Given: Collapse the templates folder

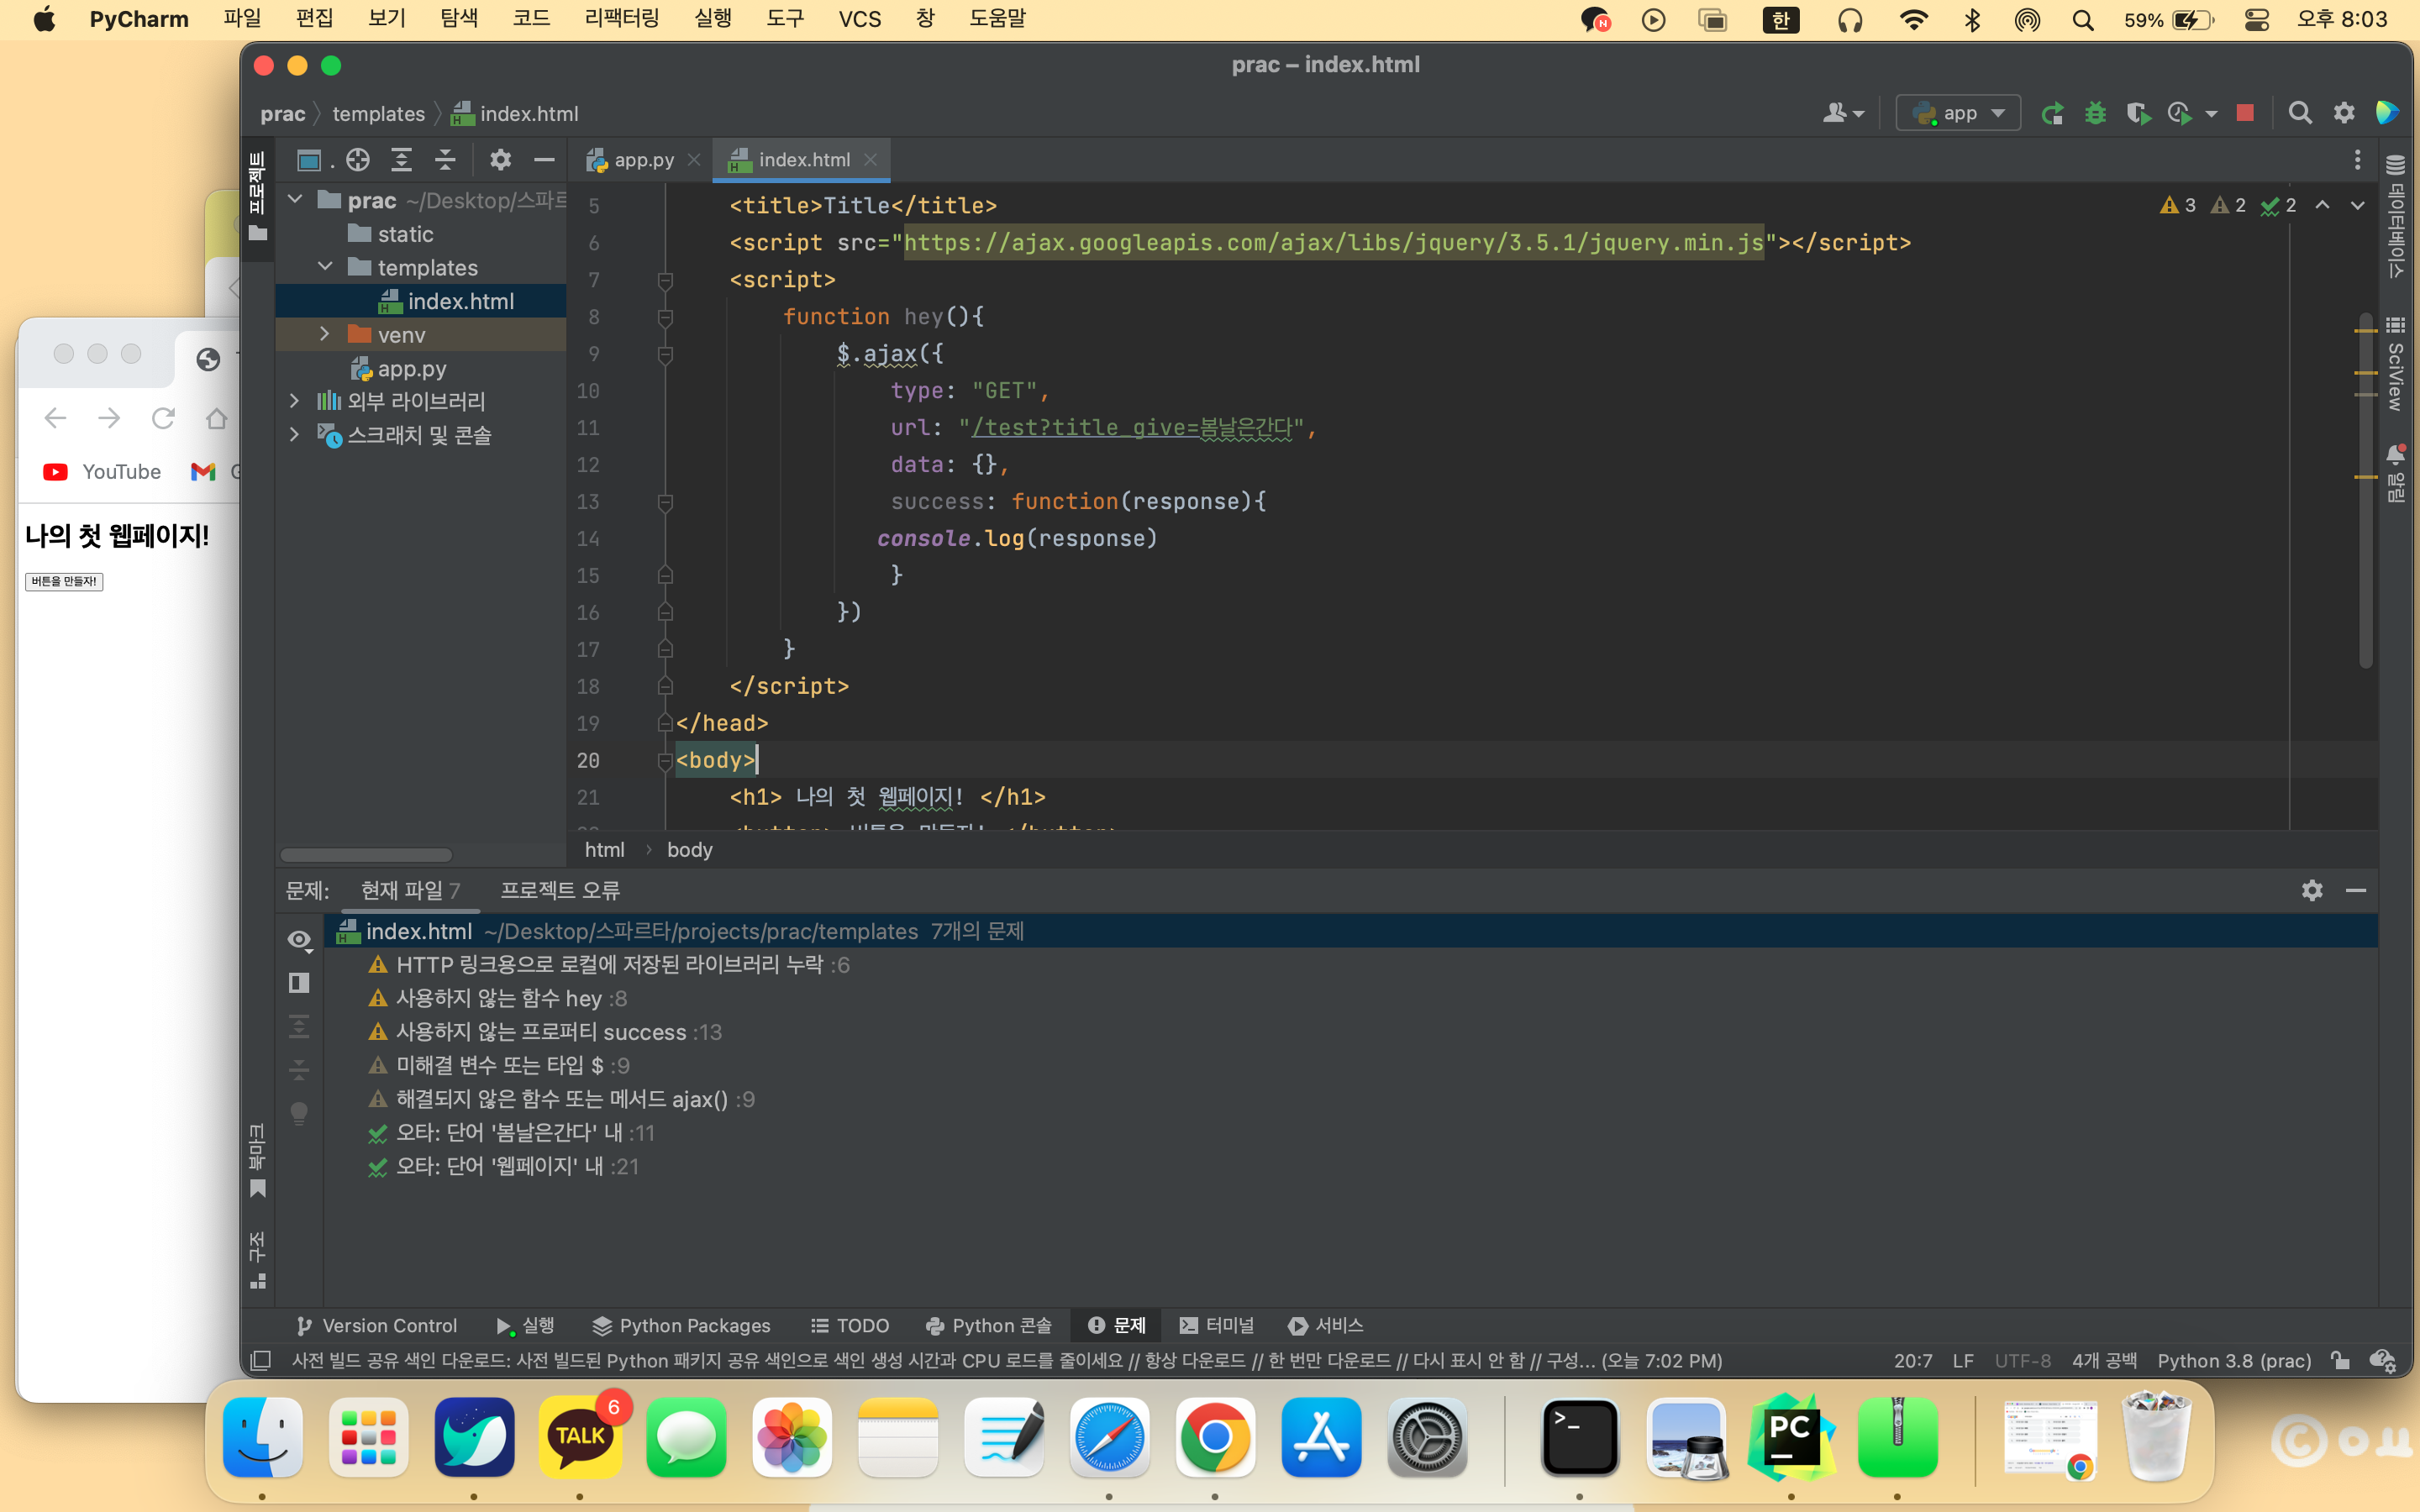Looking at the screenshot, I should [325, 267].
